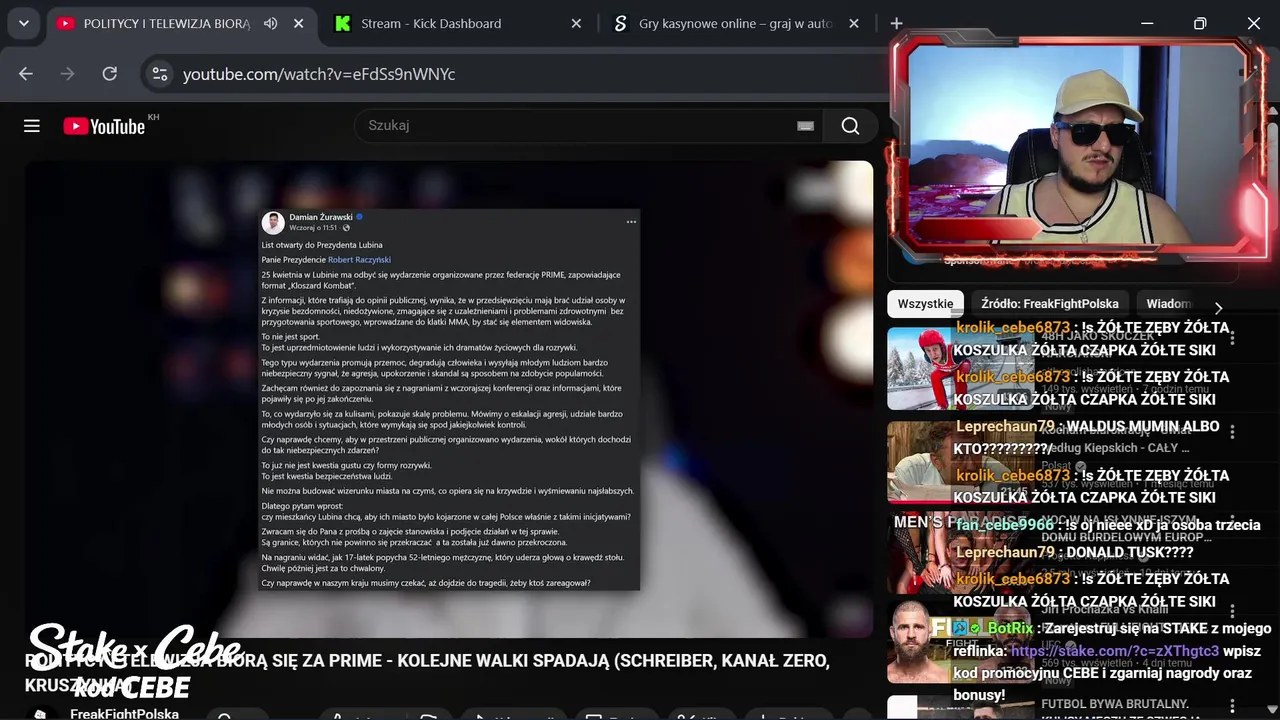
Task: Show more filter chips with right arrow
Action: point(1218,308)
